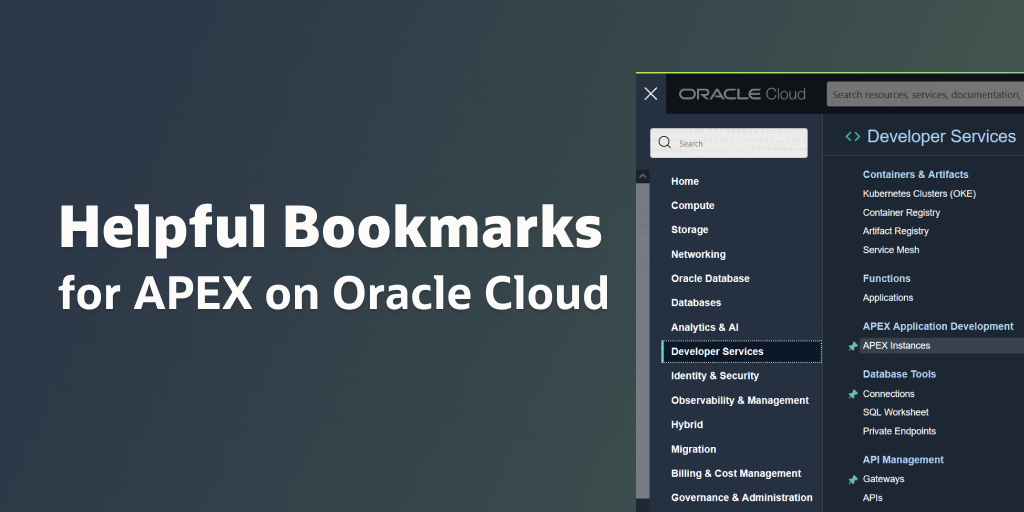This screenshot has height=512, width=1024.
Task: Unpin Connections pin icon
Action: (852, 394)
